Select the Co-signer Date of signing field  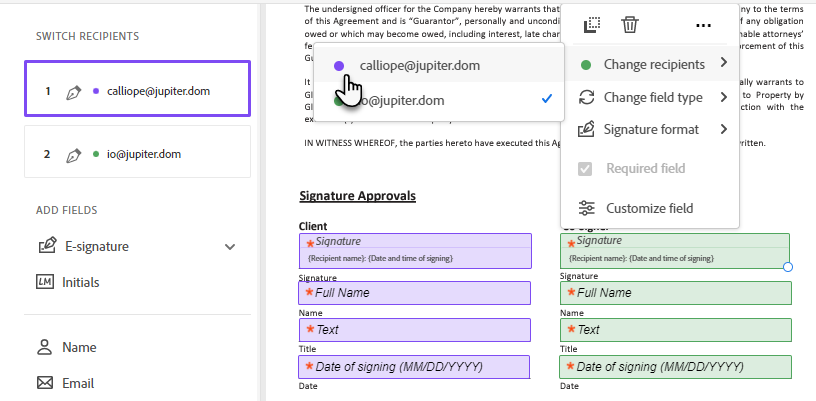[675, 367]
